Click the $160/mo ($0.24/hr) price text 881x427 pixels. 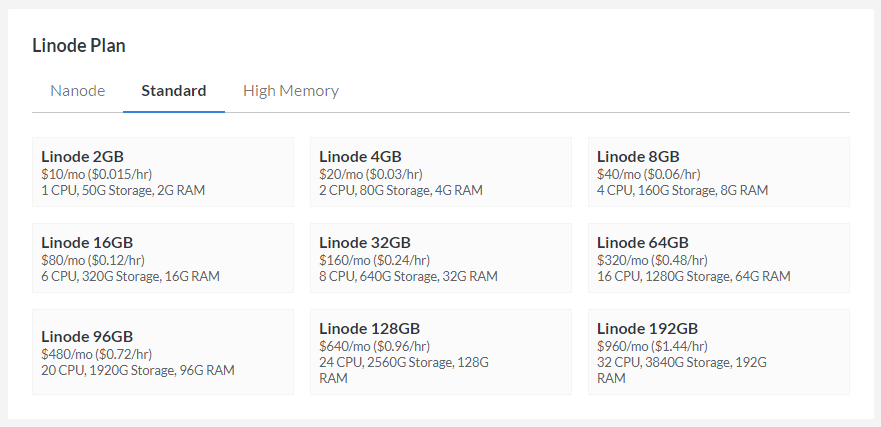[x=375, y=260]
